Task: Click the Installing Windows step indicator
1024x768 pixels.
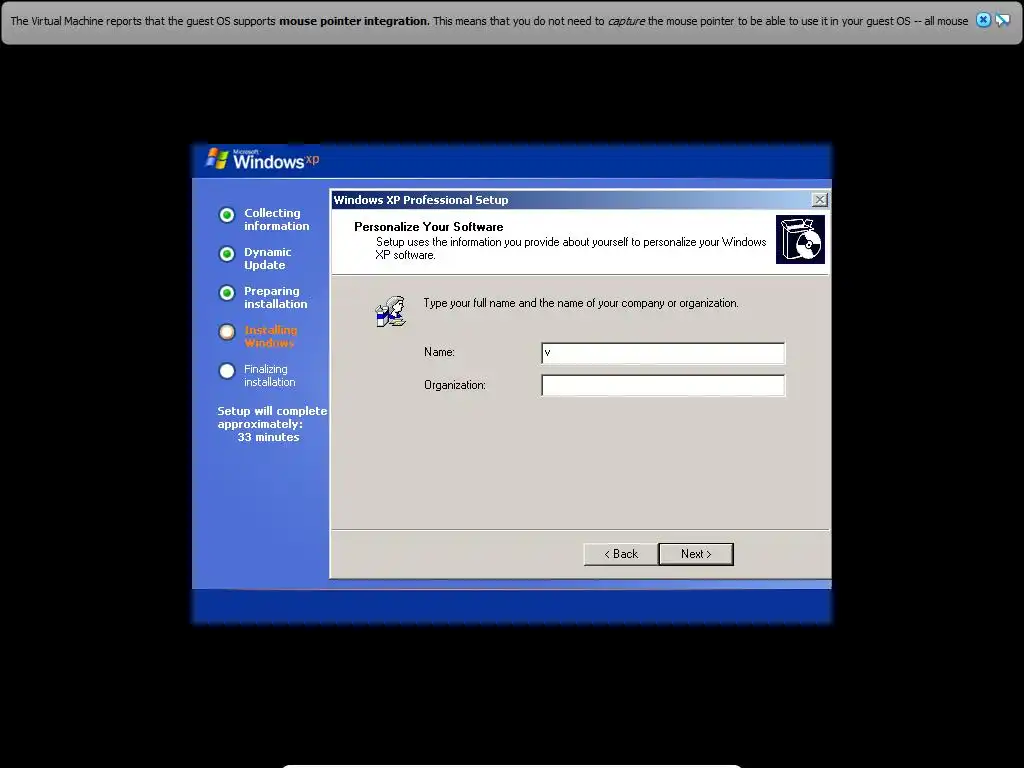Action: point(227,332)
